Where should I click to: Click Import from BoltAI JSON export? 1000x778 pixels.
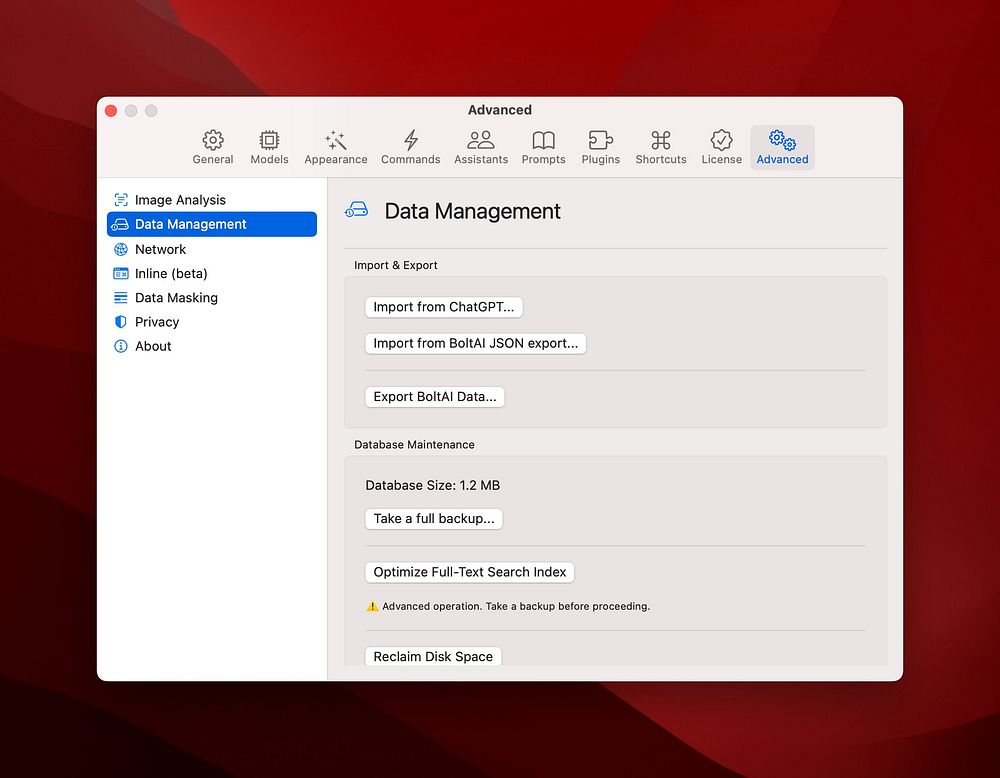[x=475, y=343]
